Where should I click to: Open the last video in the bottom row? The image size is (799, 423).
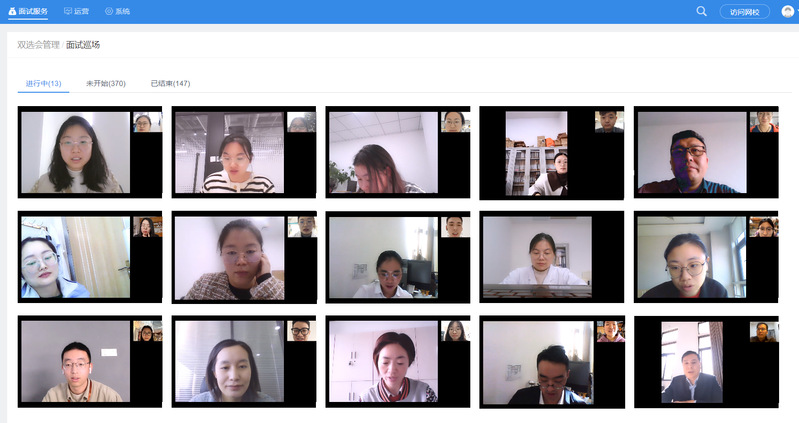tap(705, 361)
